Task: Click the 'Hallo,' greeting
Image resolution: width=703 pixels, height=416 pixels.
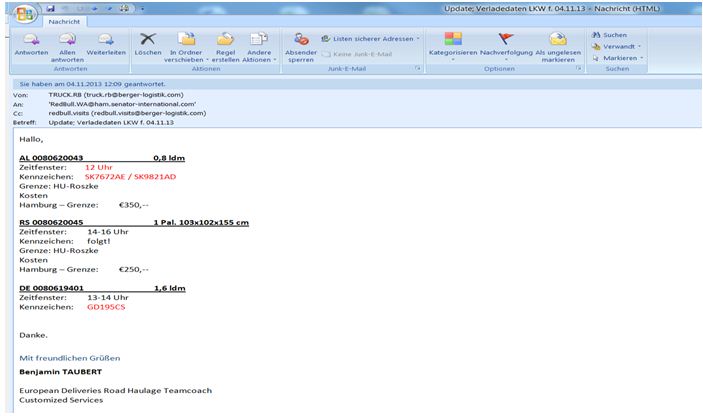Action: point(31,139)
